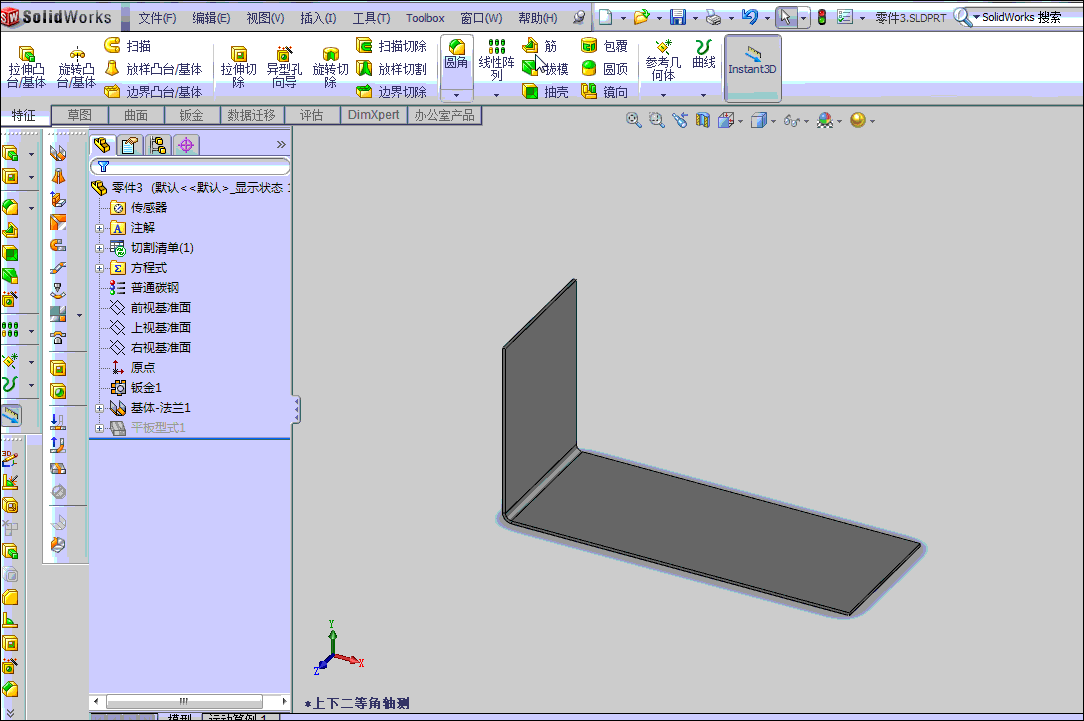Select the 旋转切除 revolved cut tool

tap(330, 67)
